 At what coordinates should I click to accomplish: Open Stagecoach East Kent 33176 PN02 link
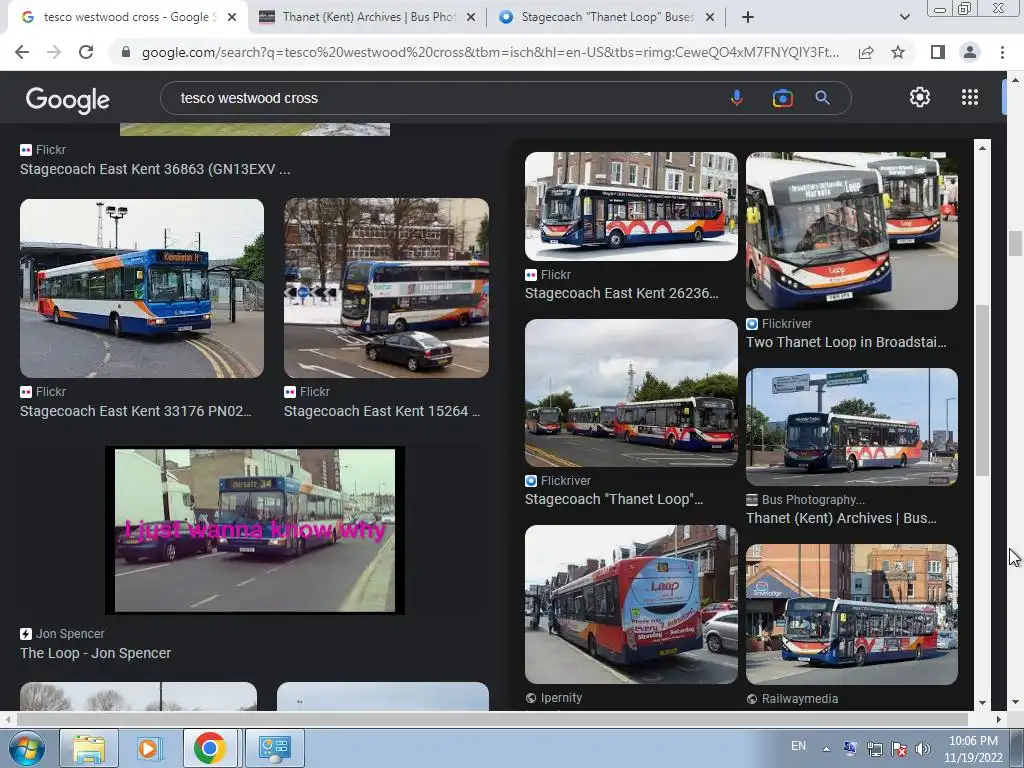[135, 411]
